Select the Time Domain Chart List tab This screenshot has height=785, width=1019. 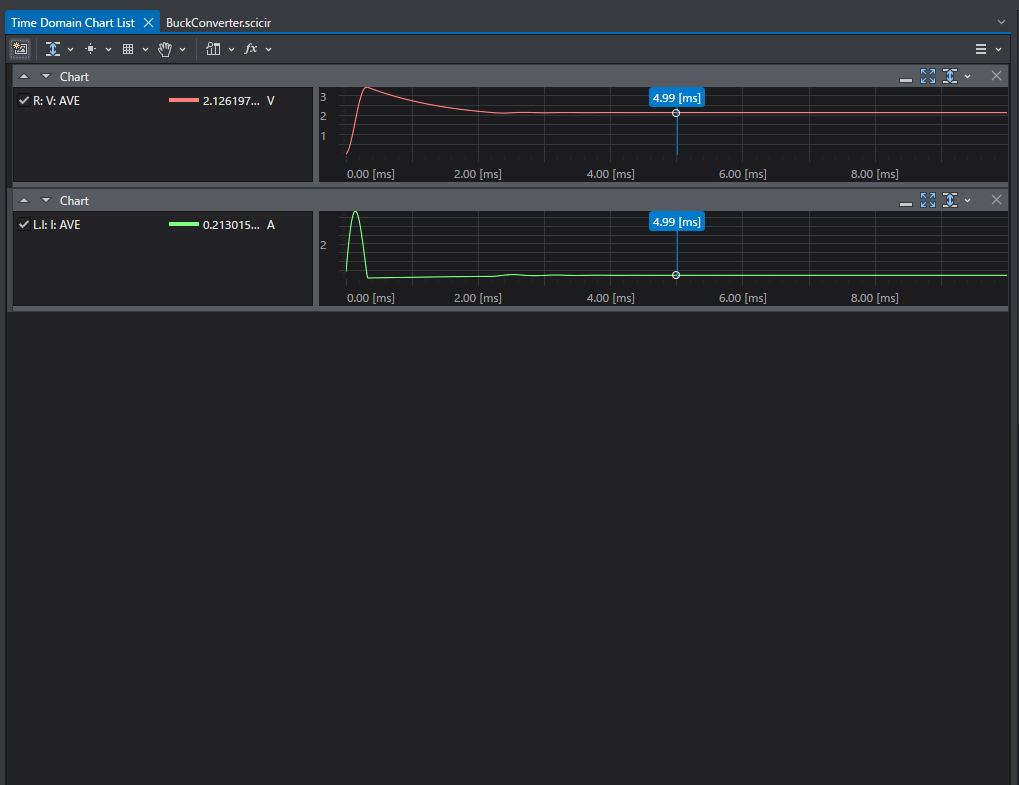(x=73, y=23)
